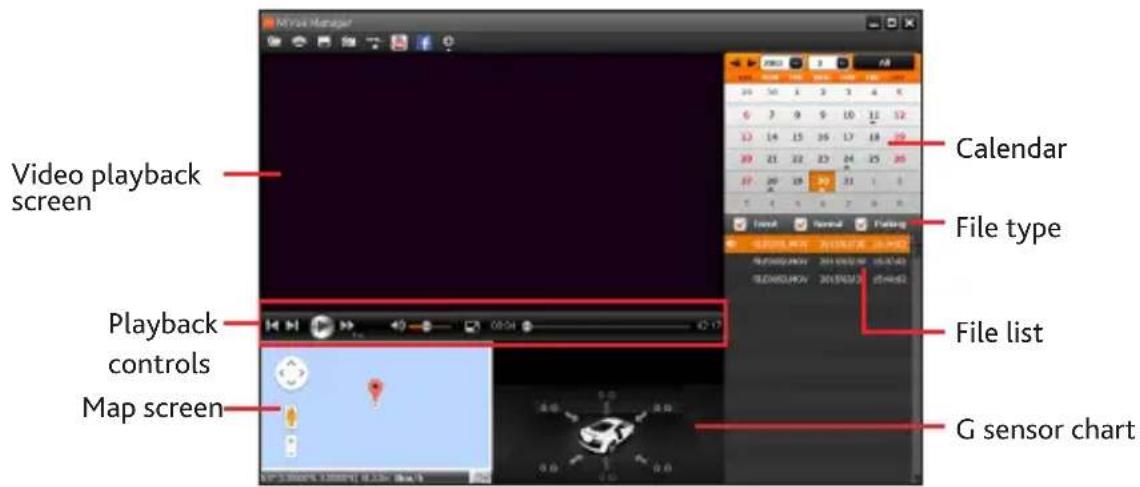
Task: Select the second file in the list
Action: pyautogui.click(x=819, y=262)
